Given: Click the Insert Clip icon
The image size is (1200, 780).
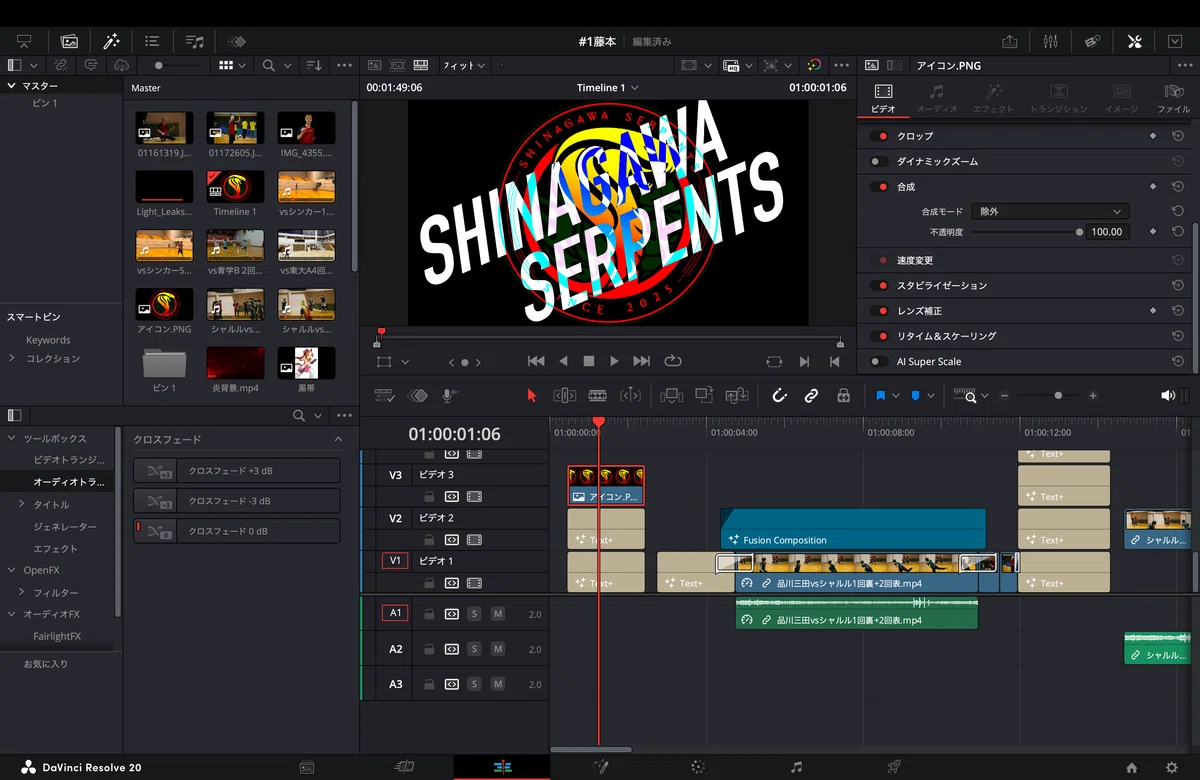Looking at the screenshot, I should point(671,395).
